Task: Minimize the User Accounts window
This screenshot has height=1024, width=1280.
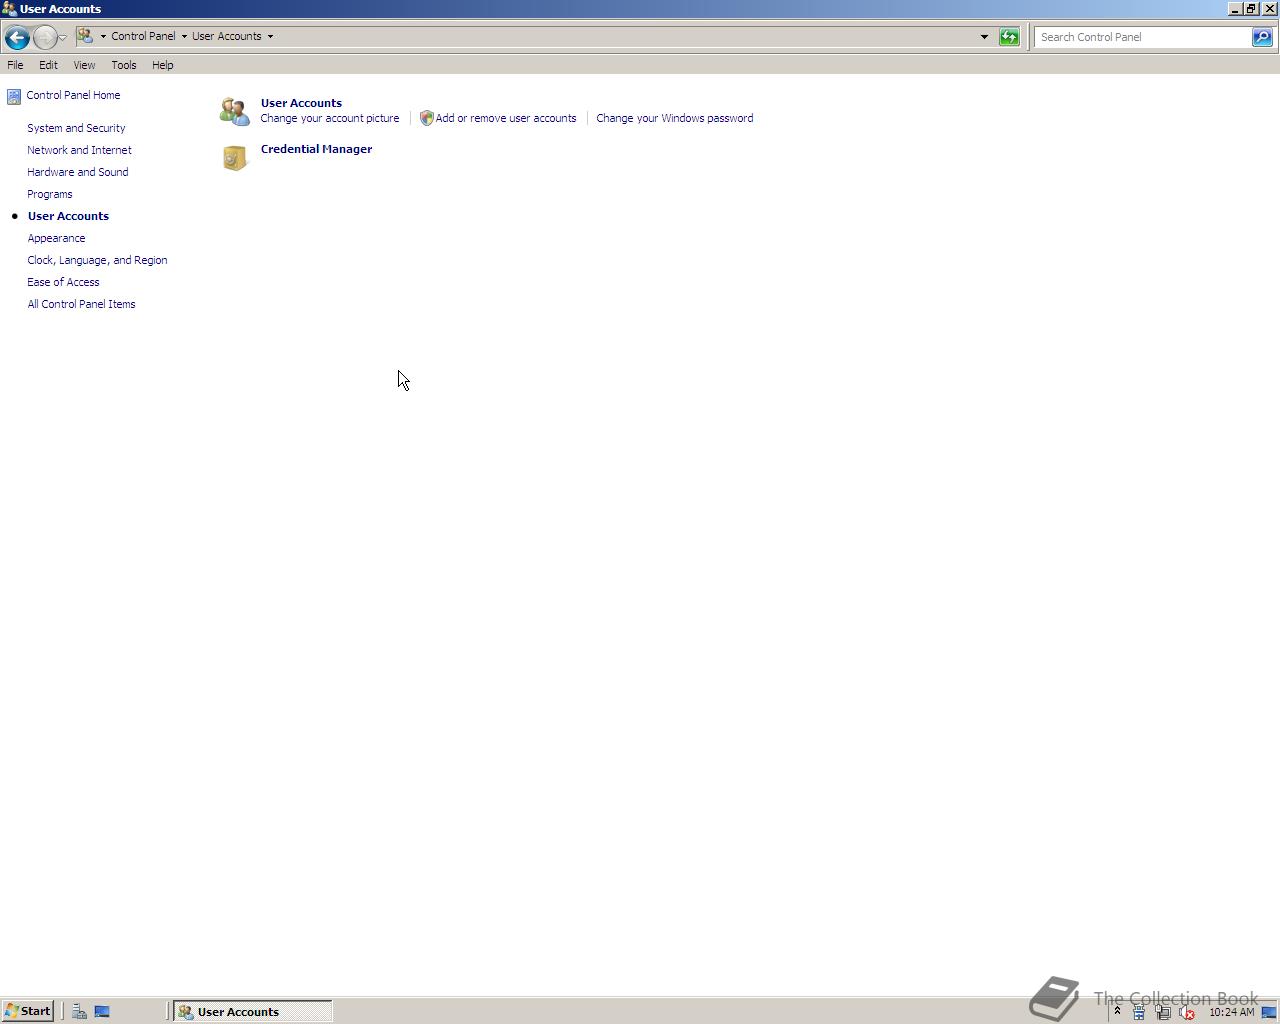Action: [1235, 8]
